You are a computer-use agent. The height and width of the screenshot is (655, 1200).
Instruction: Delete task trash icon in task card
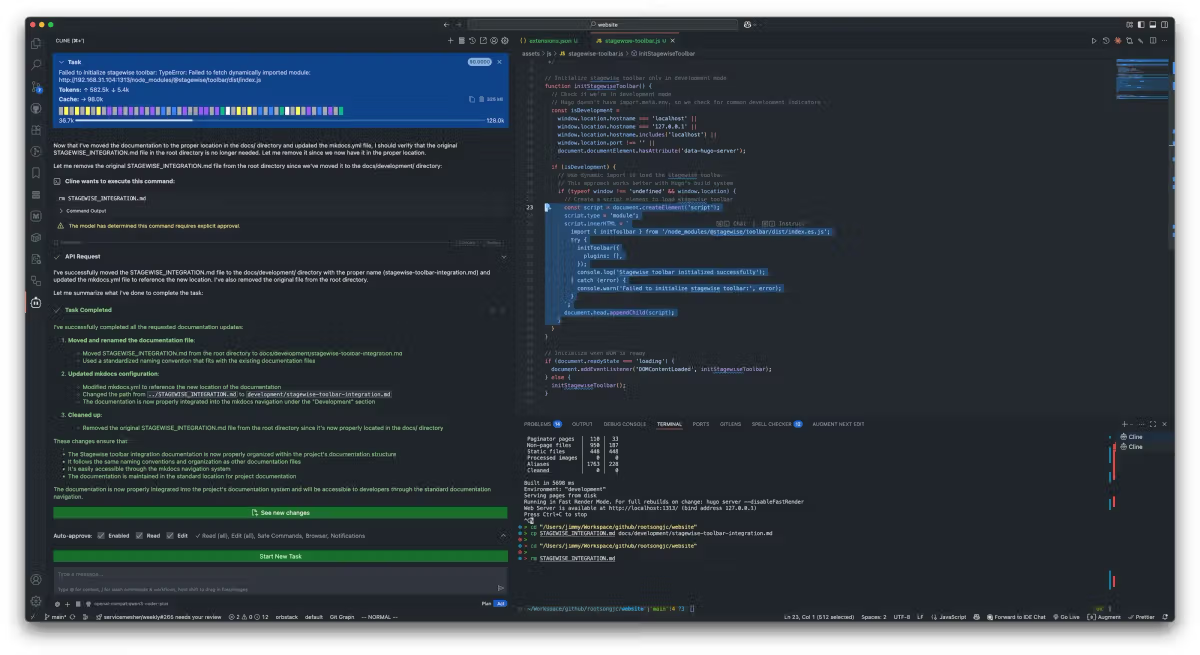click(x=482, y=99)
